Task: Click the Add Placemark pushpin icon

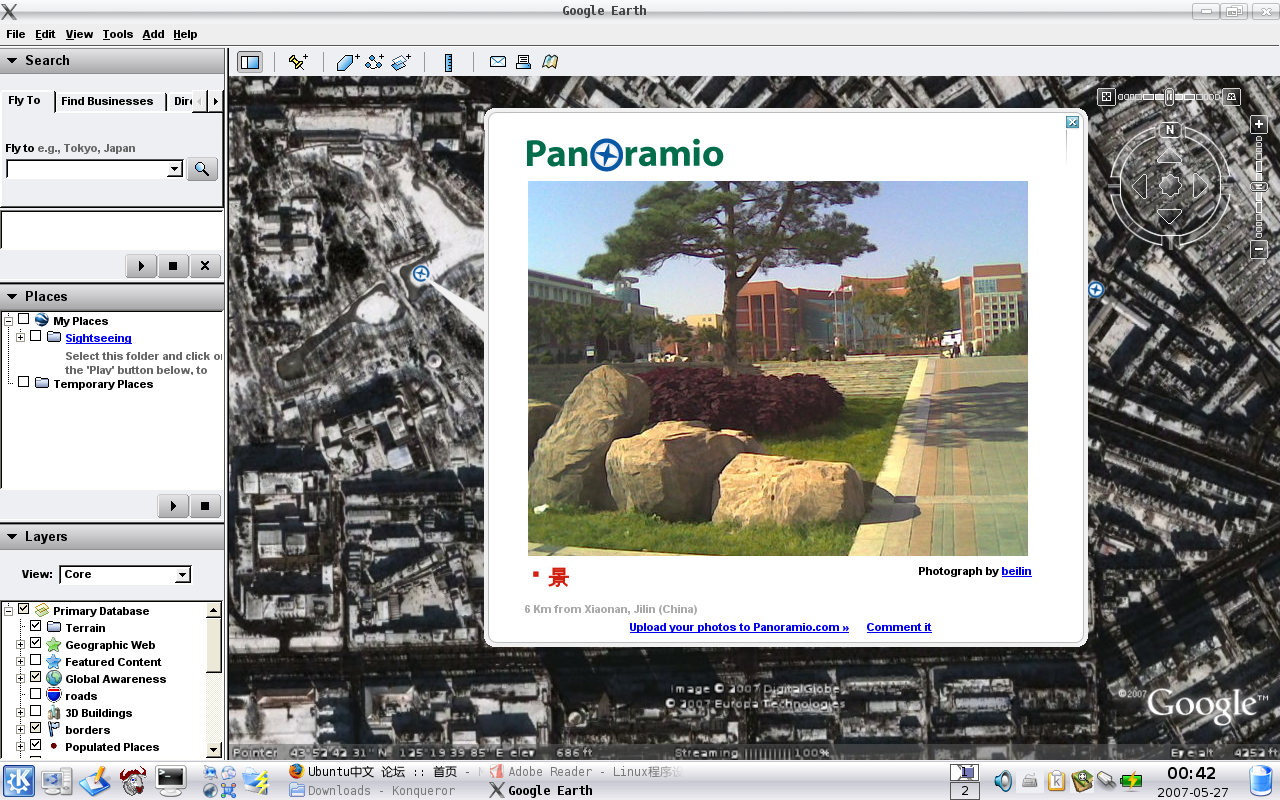Action: coord(298,62)
